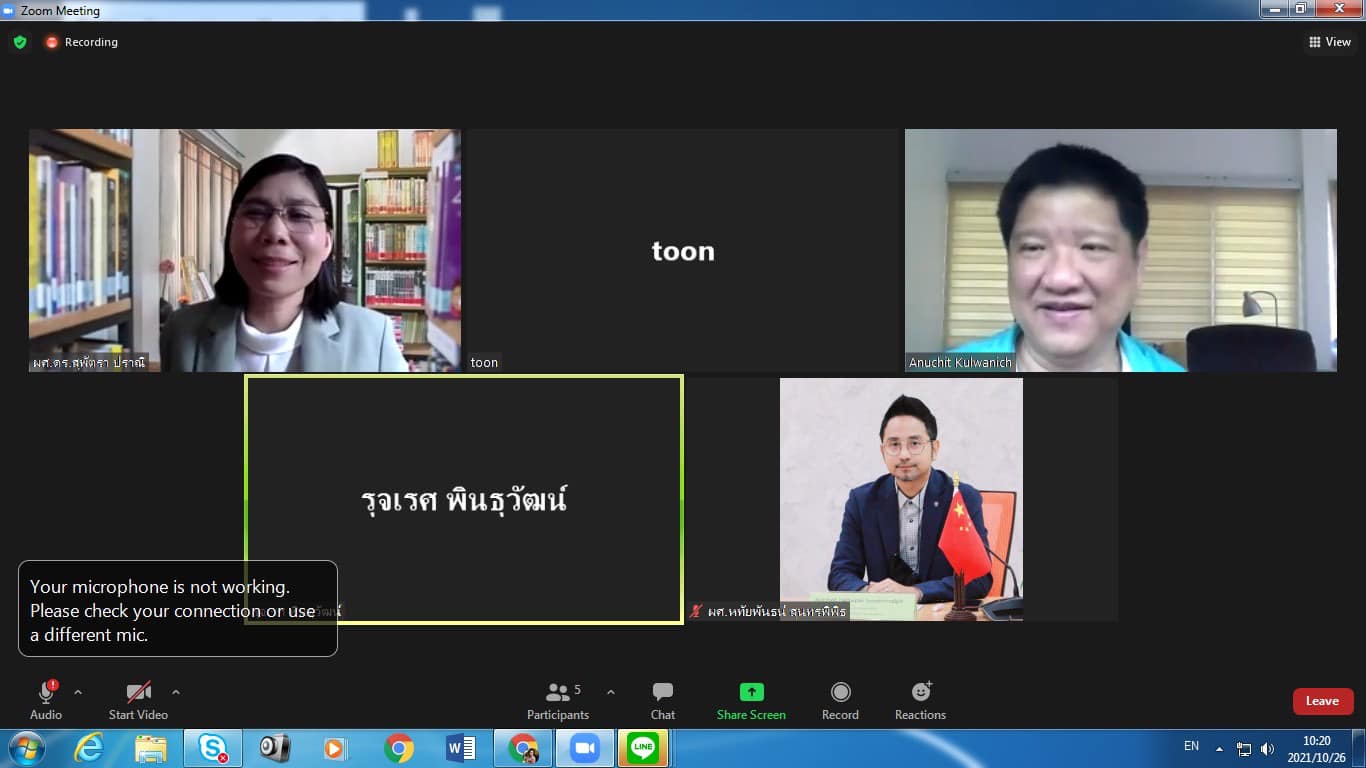Expand video options arrow next to Start Video
Image resolution: width=1366 pixels, height=768 pixels.
click(x=176, y=692)
